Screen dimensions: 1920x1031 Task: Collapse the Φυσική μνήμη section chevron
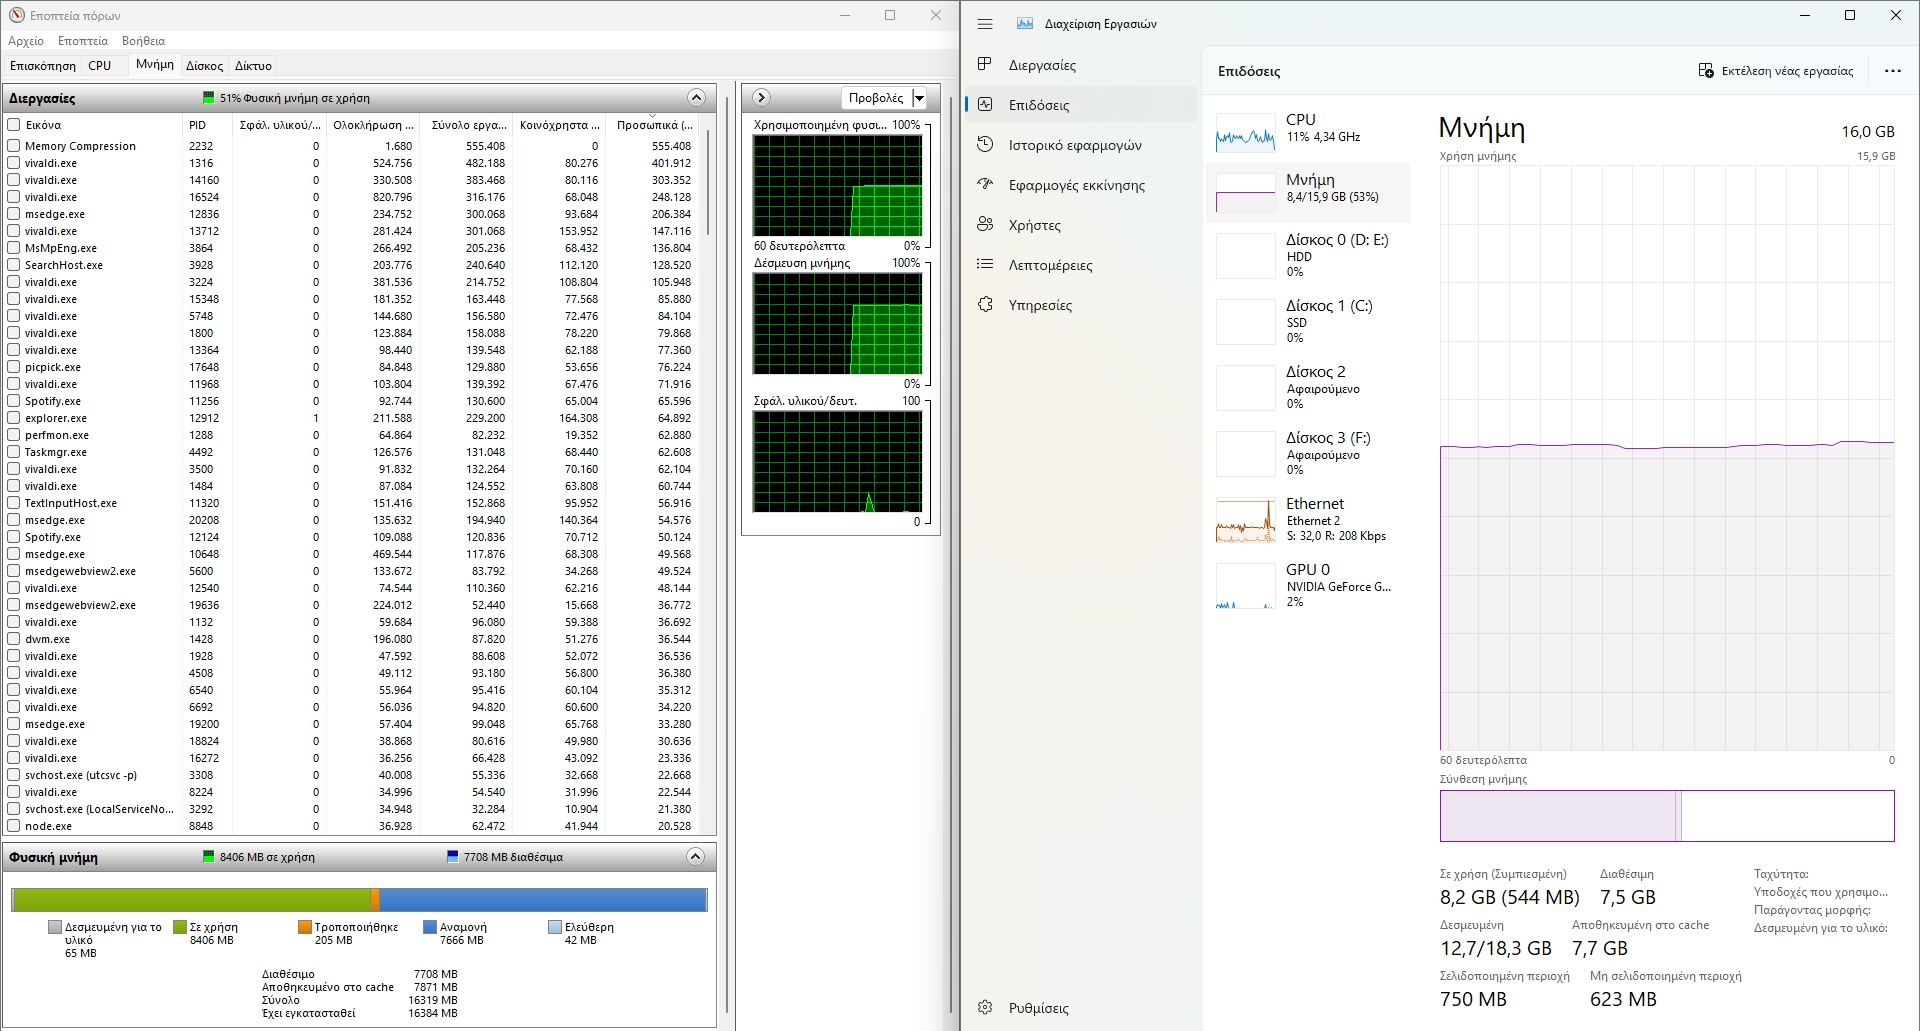[x=695, y=857]
